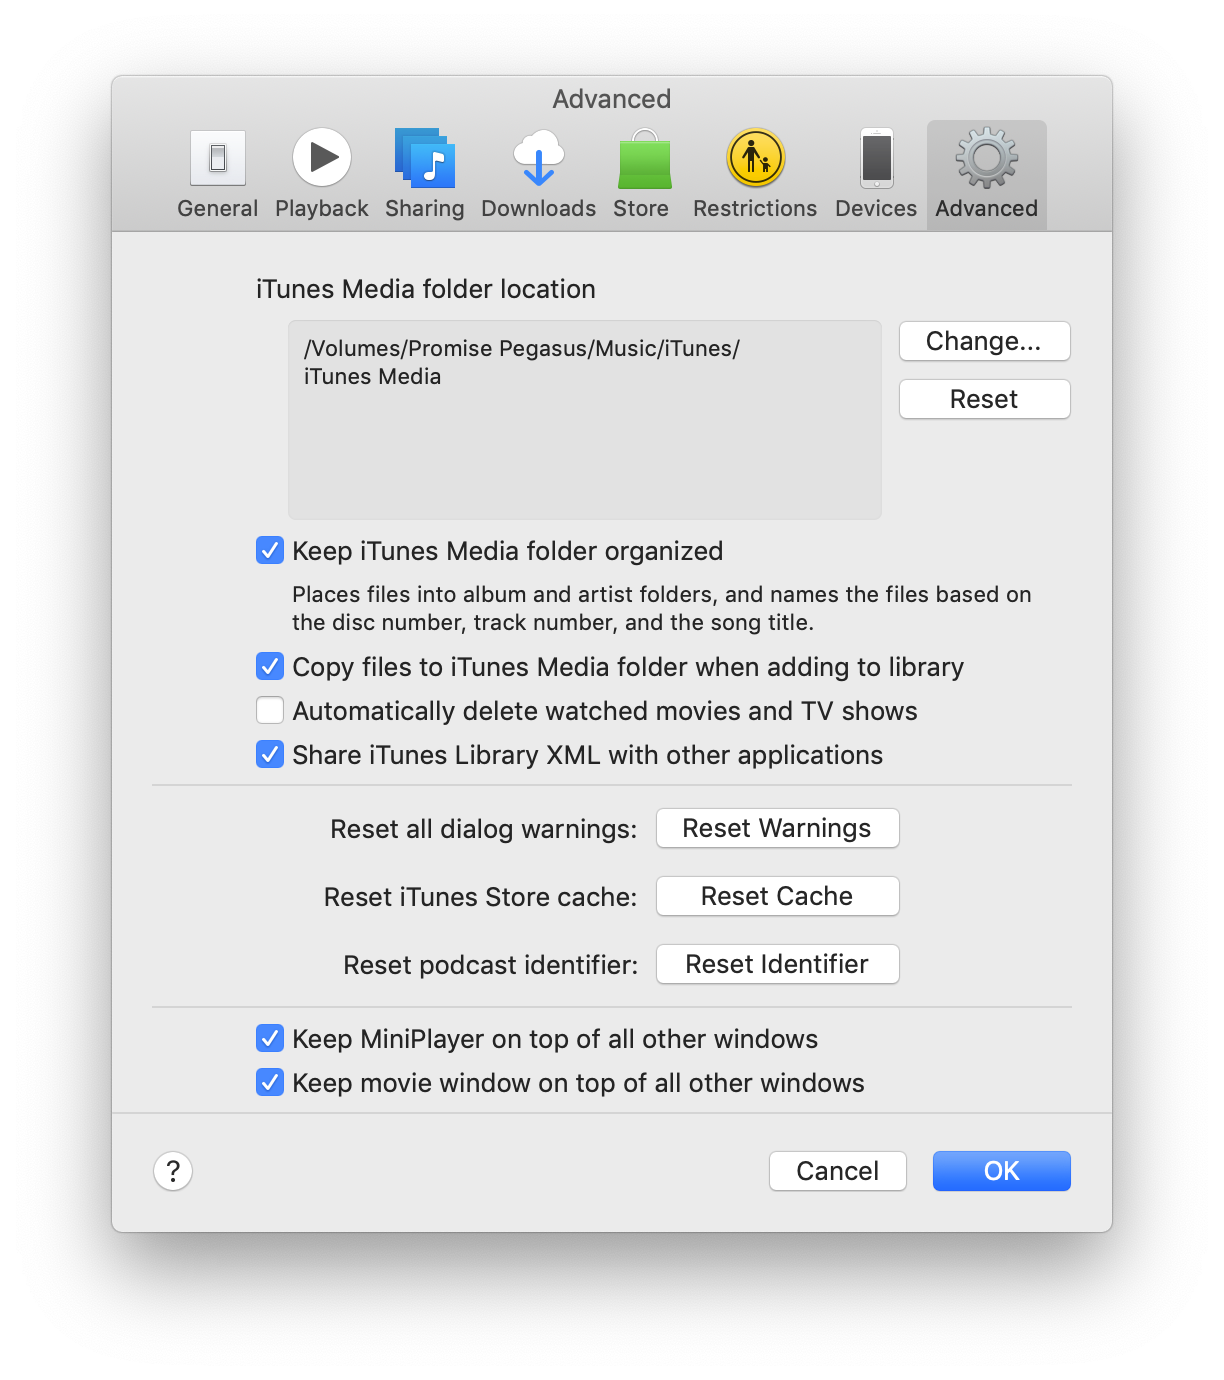This screenshot has height=1380, width=1224.
Task: Click the Cancel button
Action: (838, 1171)
